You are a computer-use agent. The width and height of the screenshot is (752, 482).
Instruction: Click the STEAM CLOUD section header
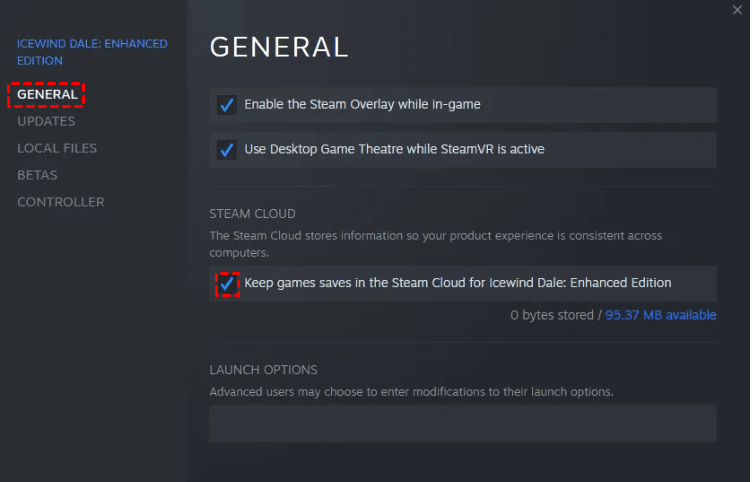pos(252,214)
